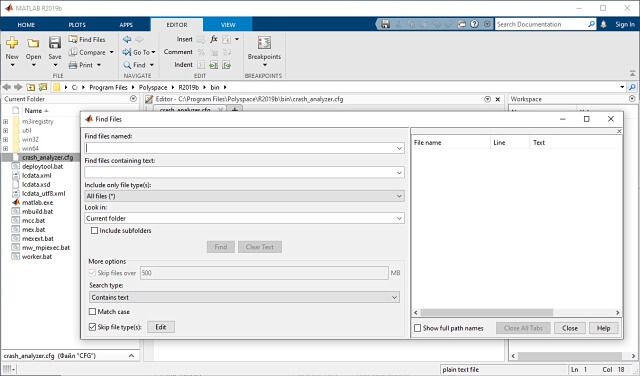
Task: Click Help button in Find Files
Action: coord(603,328)
